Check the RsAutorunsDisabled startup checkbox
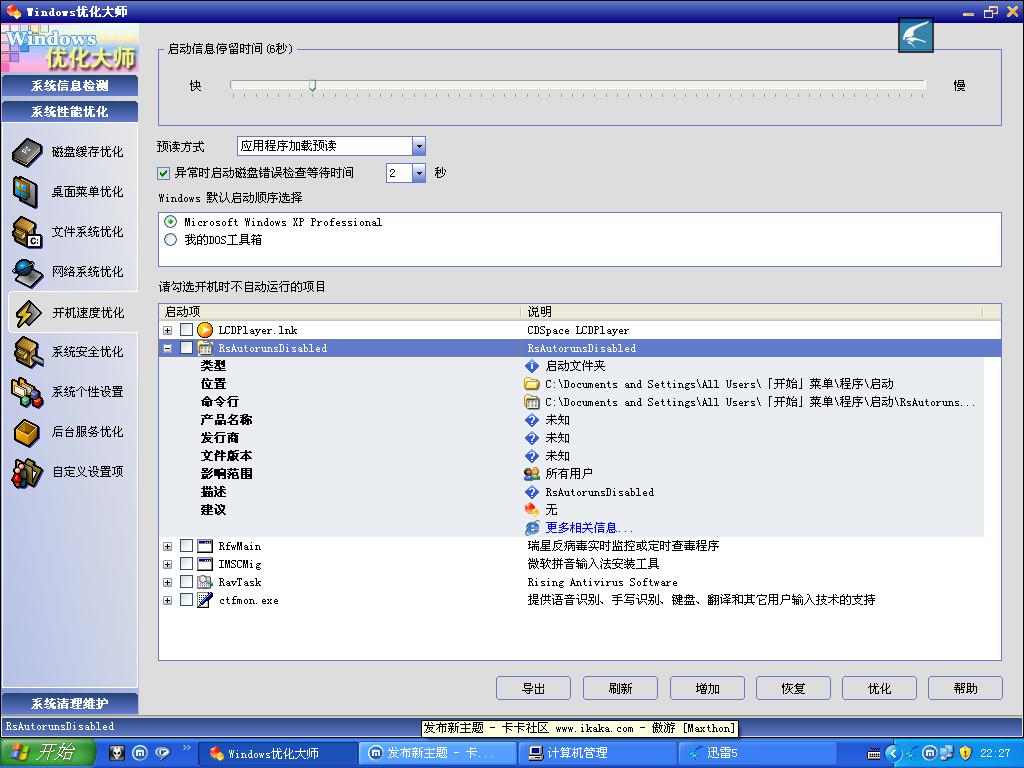Viewport: 1024px width, 768px height. click(x=186, y=348)
